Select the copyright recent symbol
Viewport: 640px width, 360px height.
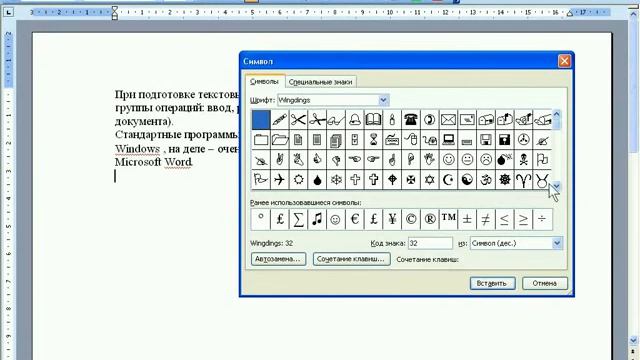411,219
